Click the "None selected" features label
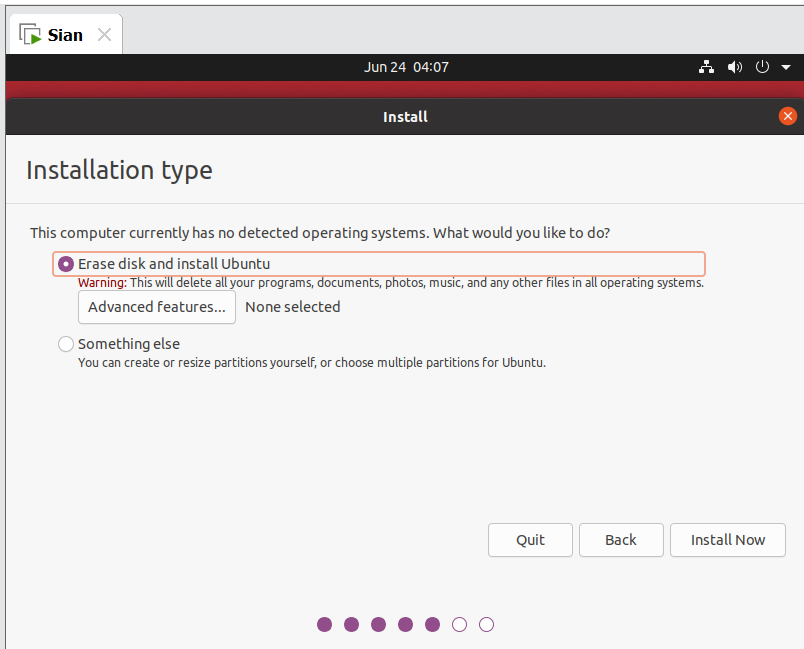Screen dimensions: 804x649 pos(292,307)
